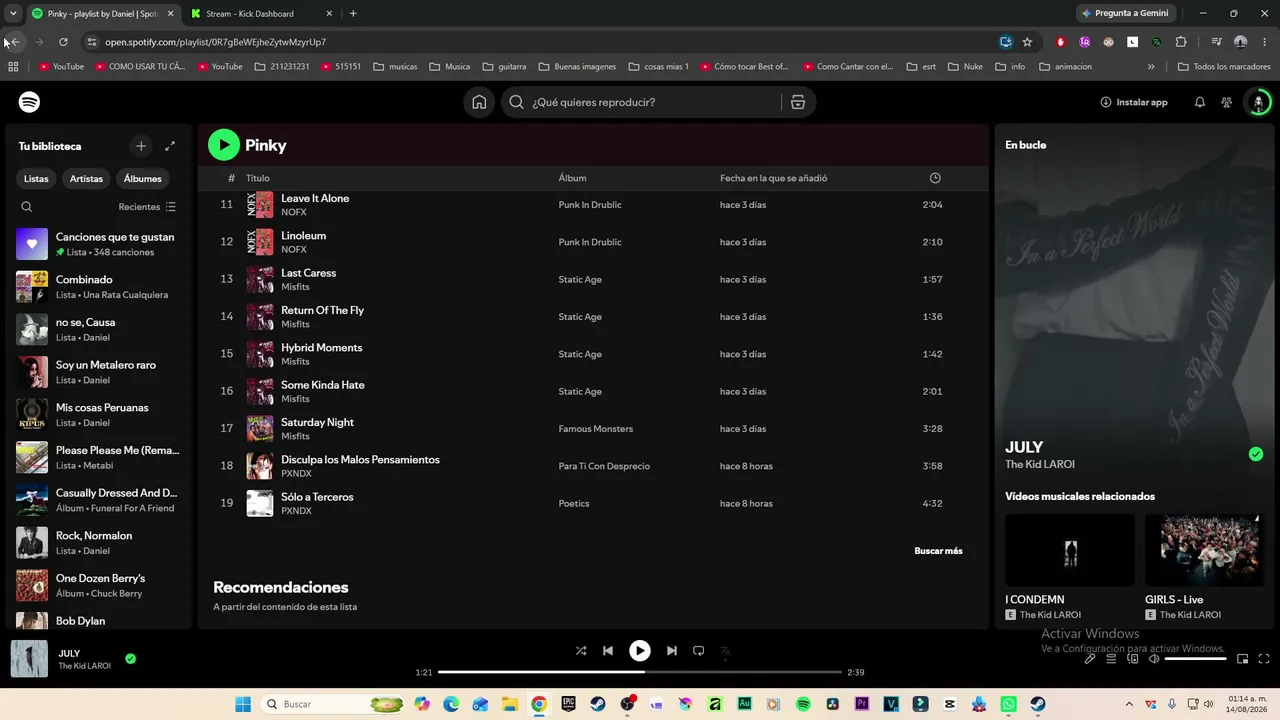This screenshot has width=1280, height=720.
Task: Sort tracks by the duration clock icon
Action: (935, 178)
